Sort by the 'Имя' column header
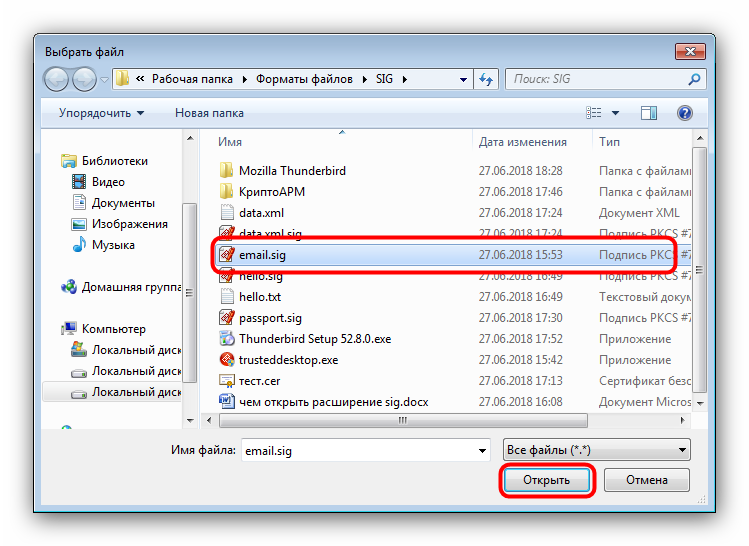This screenshot has width=749, height=546. [x=230, y=142]
